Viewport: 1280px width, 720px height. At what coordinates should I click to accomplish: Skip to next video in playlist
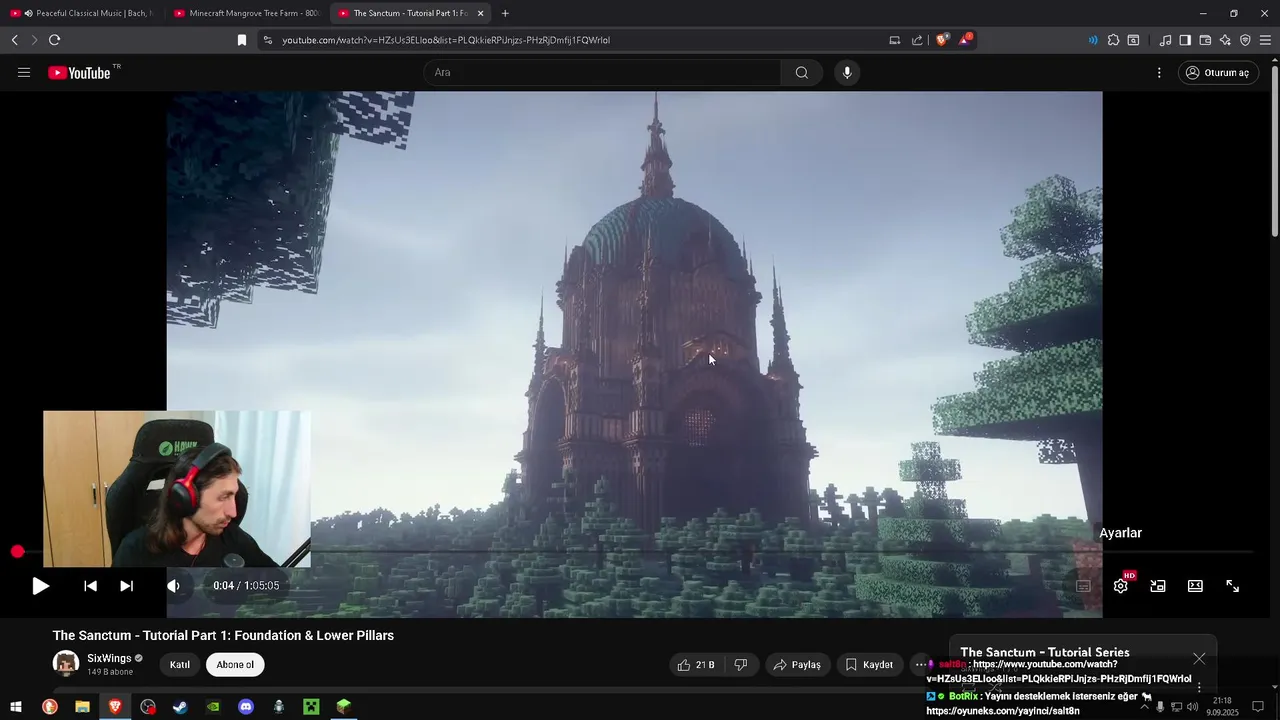[x=126, y=586]
